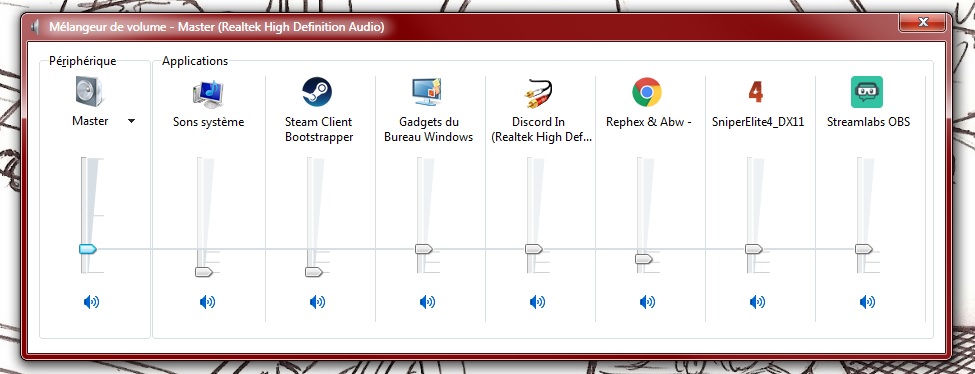Screen dimensions: 975x374
Task: Click the Streamlabs OBS volume slider handle
Action: 864,249
